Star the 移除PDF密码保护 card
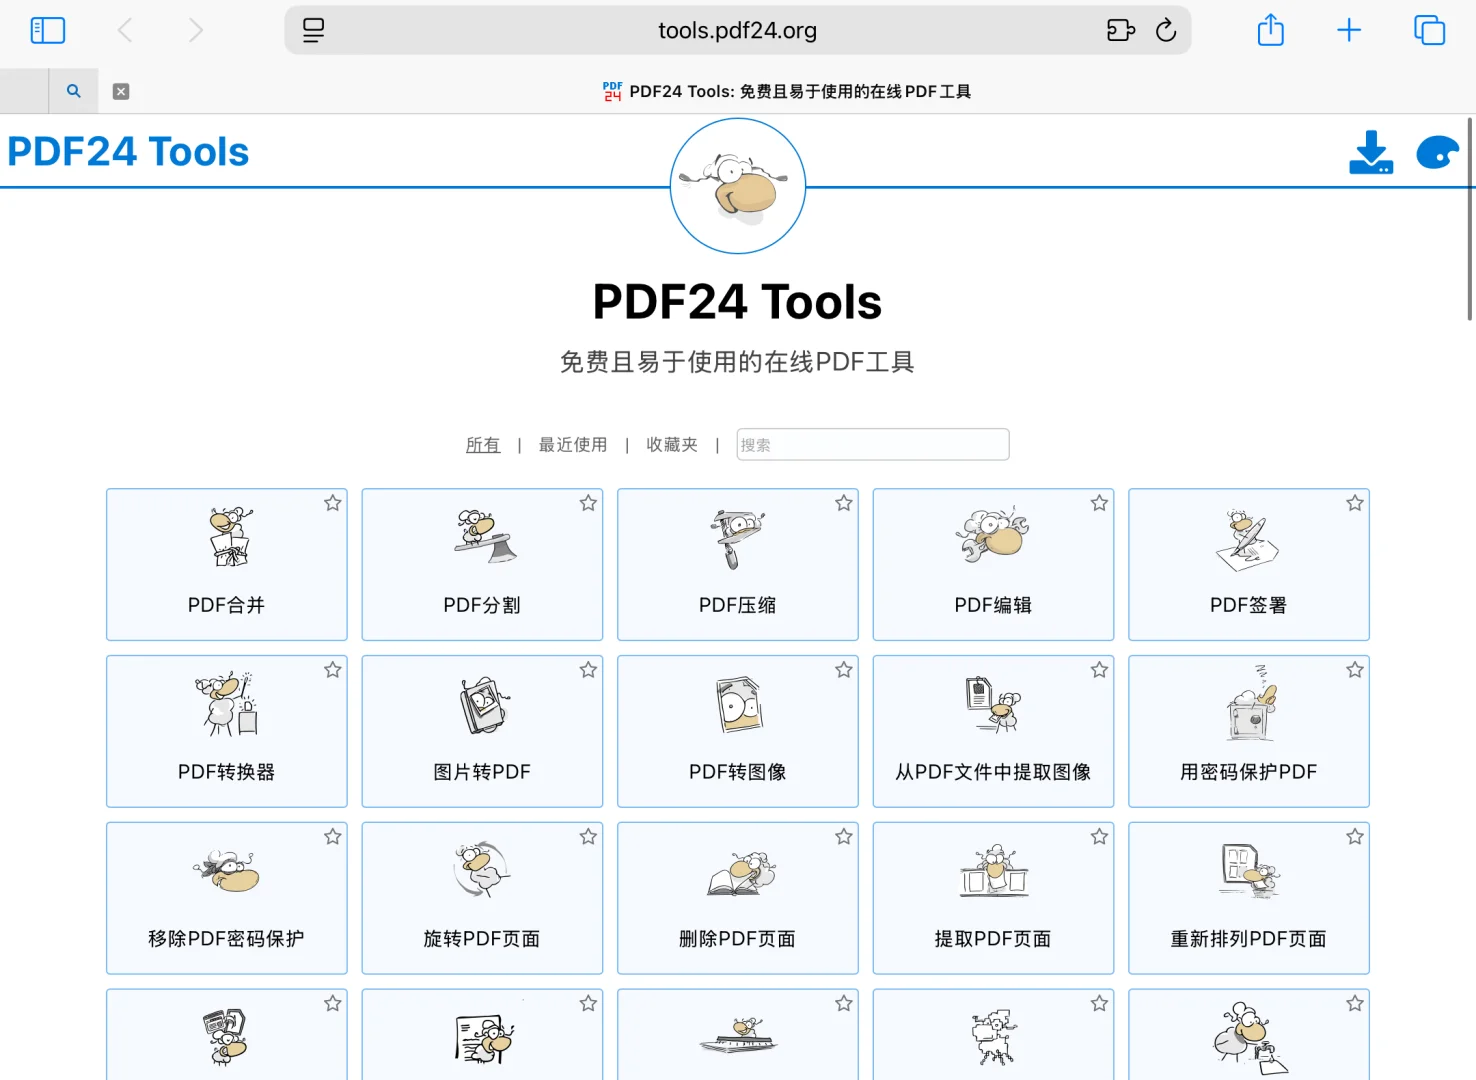 (333, 837)
